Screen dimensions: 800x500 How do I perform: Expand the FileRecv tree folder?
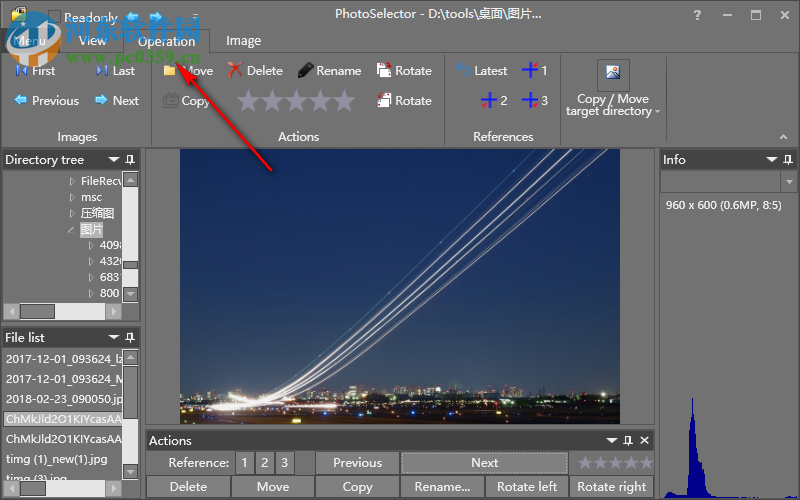click(72, 181)
